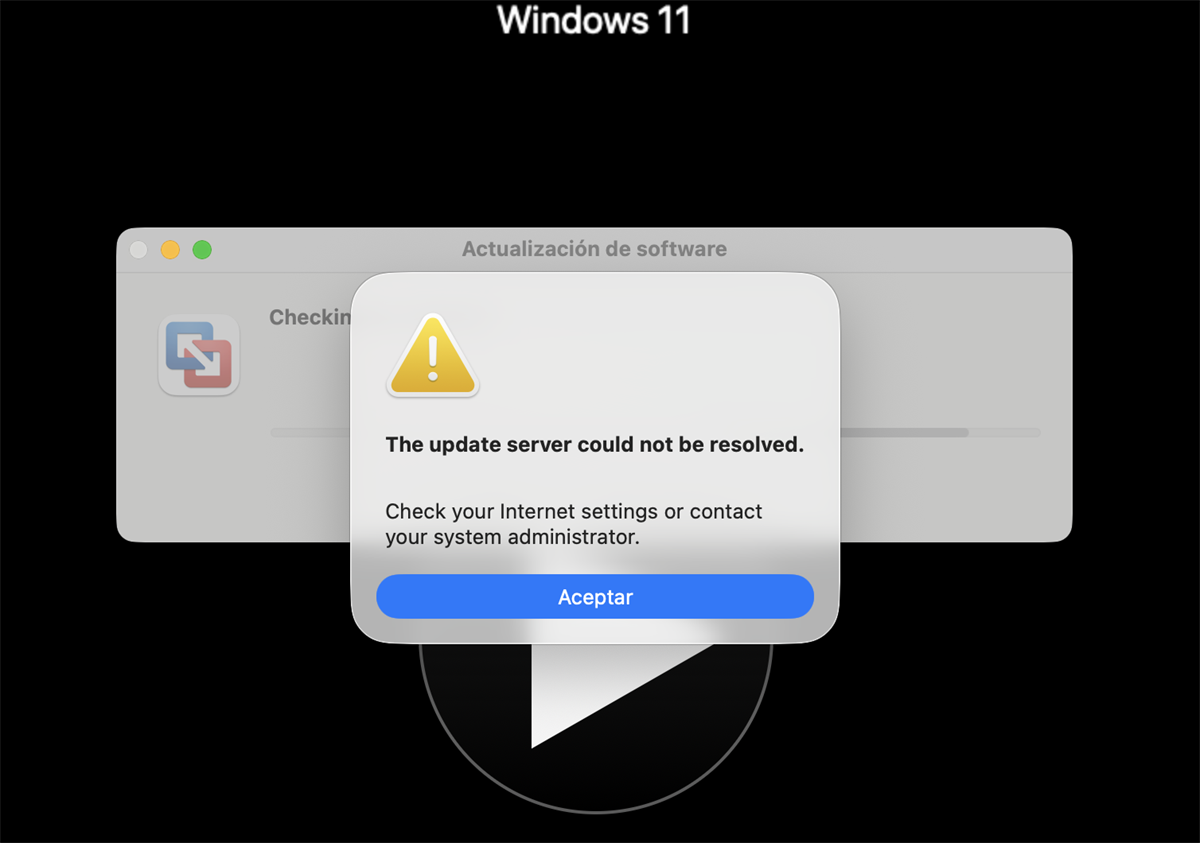Select the 'update server could not be resolved' heading
Screen dimensions: 1200x843
click(x=595, y=445)
